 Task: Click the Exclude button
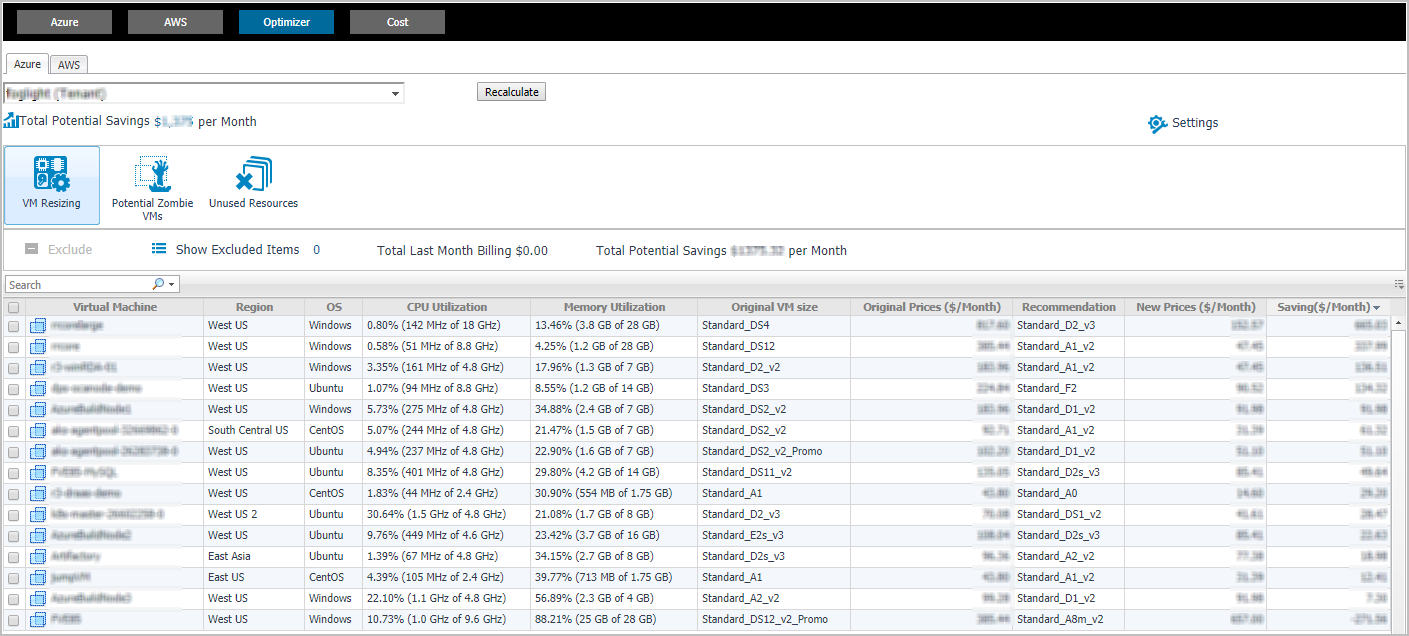pyautogui.click(x=59, y=250)
